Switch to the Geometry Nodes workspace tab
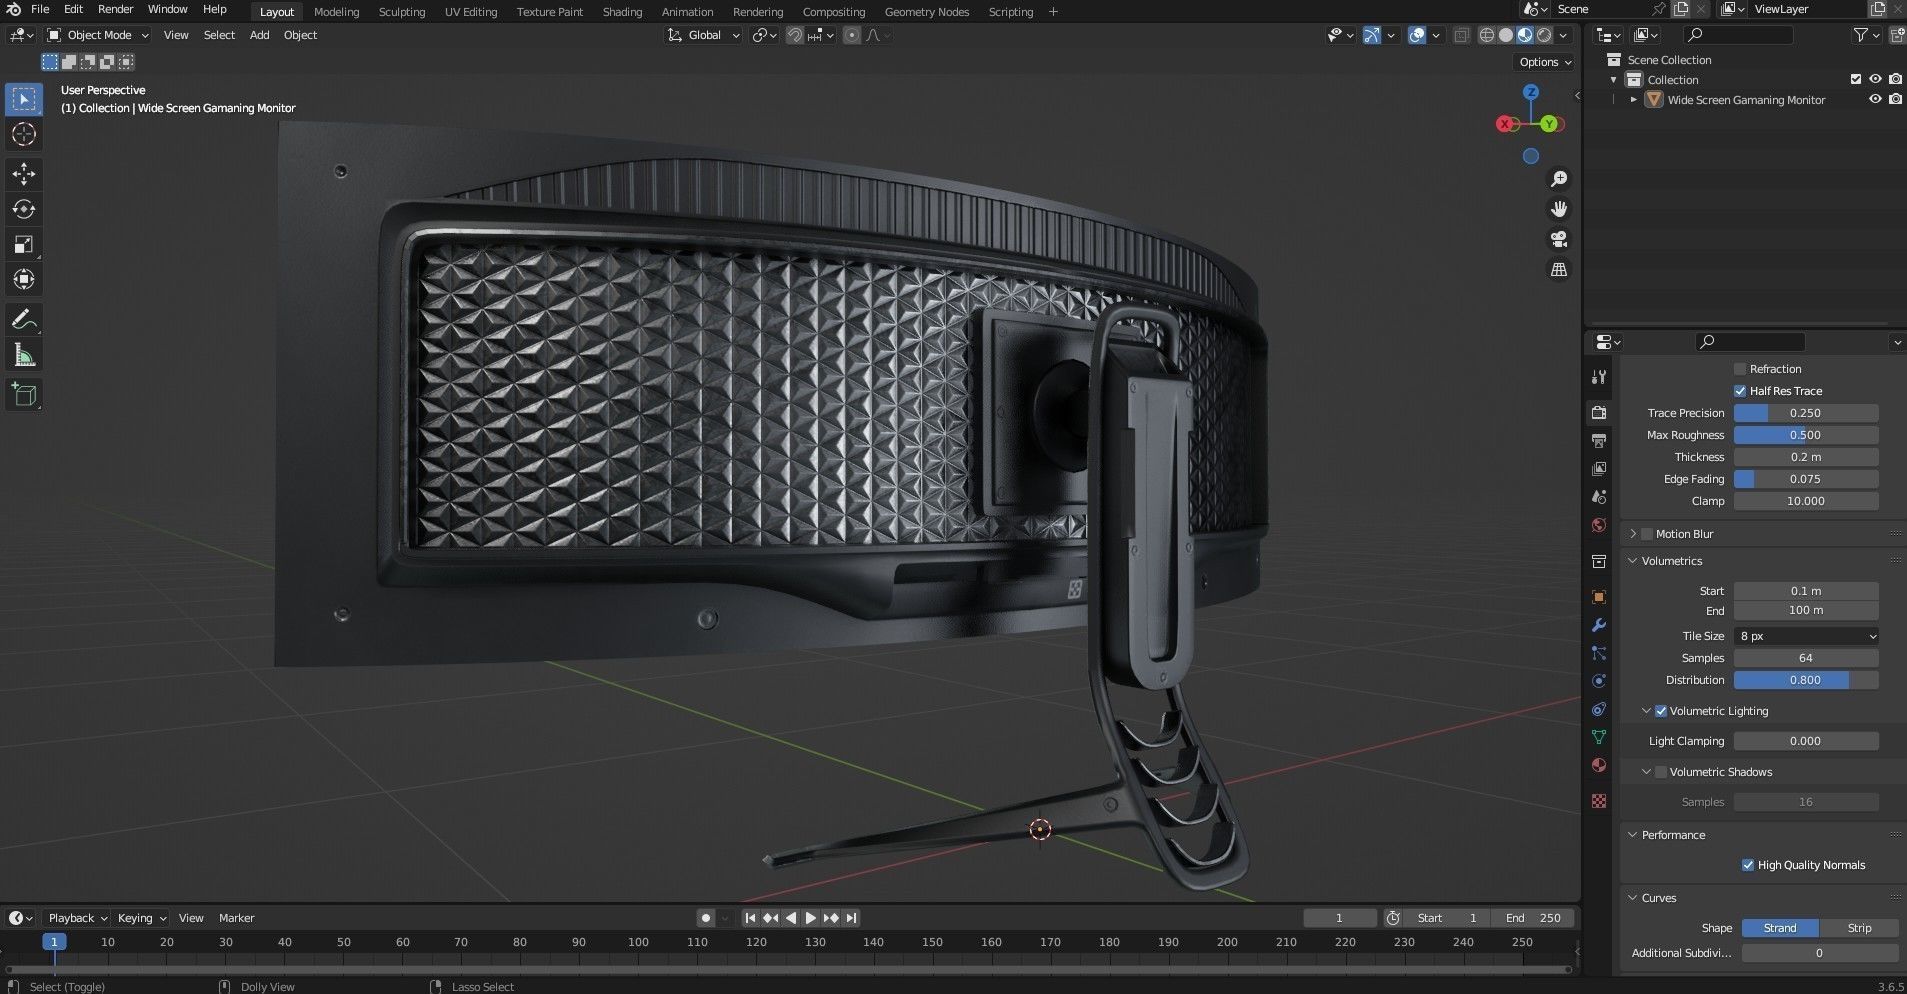1907x994 pixels. pyautogui.click(x=927, y=12)
